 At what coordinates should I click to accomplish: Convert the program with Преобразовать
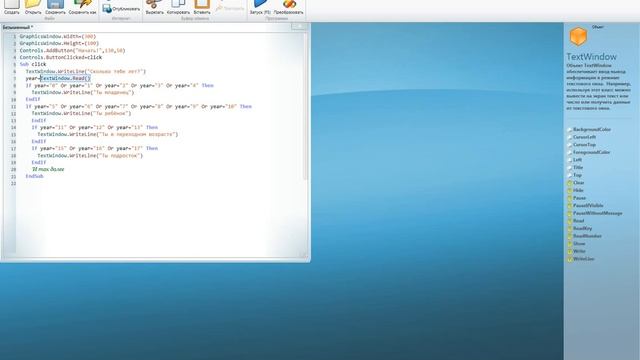[289, 7]
